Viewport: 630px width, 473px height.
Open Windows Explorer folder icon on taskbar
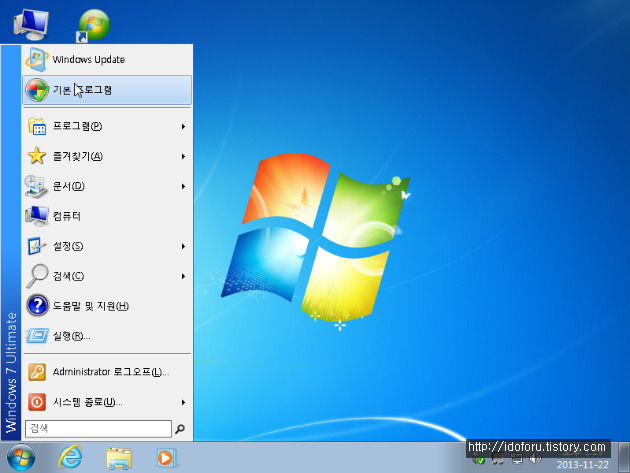pyautogui.click(x=119, y=458)
